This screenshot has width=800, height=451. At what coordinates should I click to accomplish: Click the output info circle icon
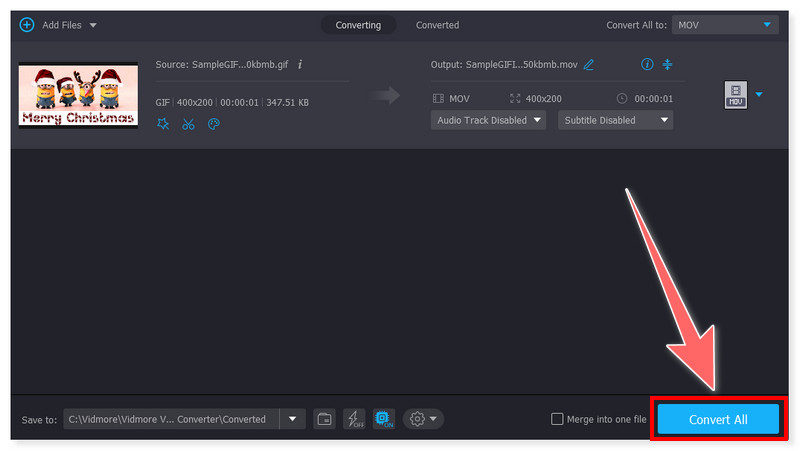point(647,65)
